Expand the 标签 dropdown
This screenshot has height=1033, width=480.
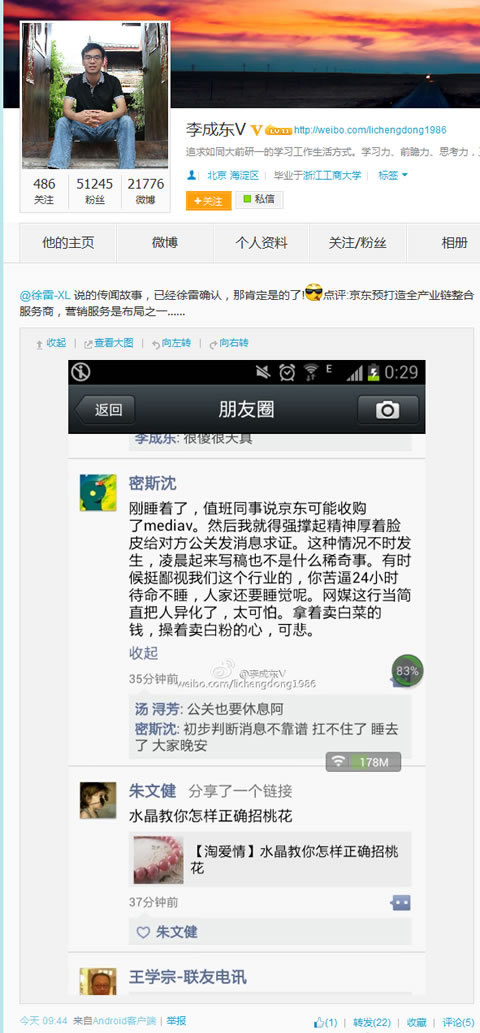(393, 175)
